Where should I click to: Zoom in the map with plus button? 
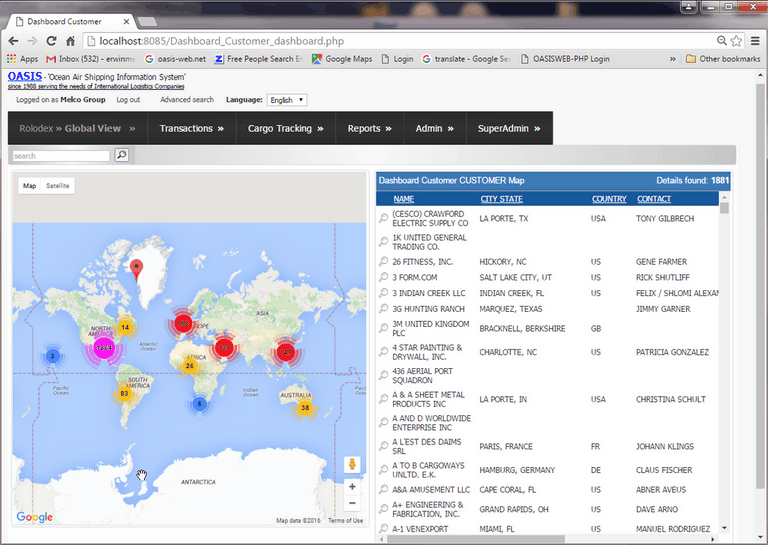(x=352, y=487)
